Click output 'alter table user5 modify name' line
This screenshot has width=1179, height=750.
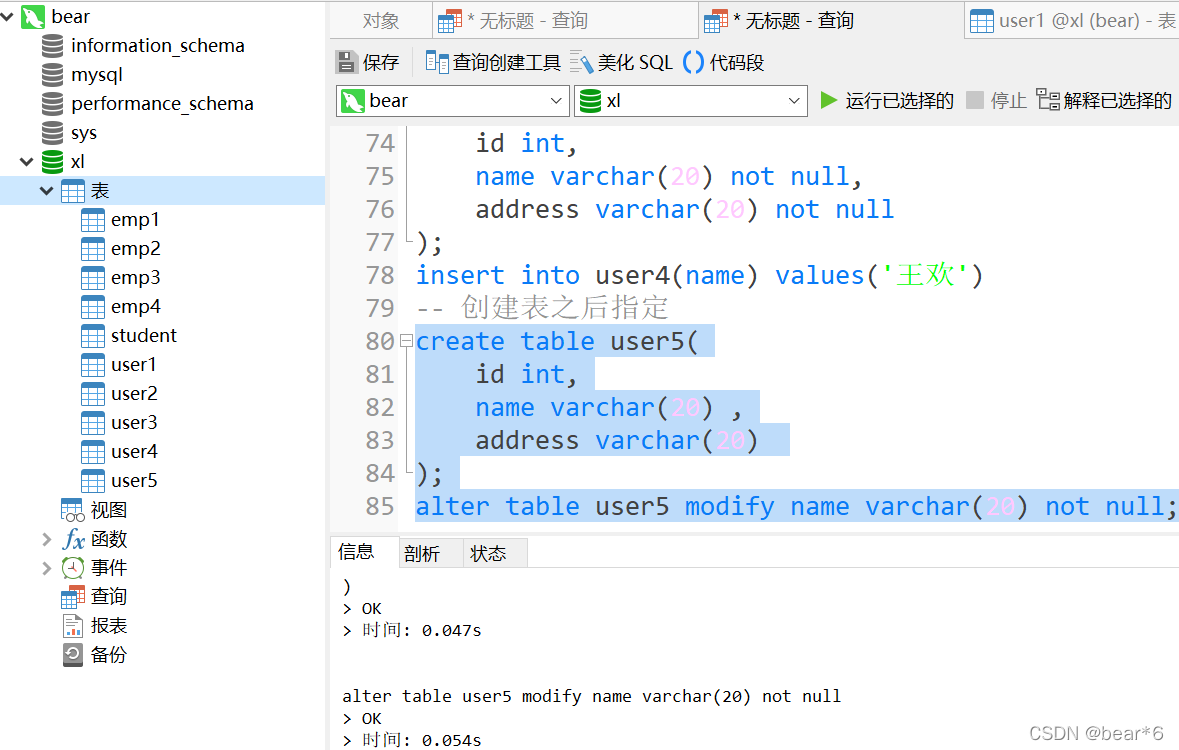(x=591, y=697)
